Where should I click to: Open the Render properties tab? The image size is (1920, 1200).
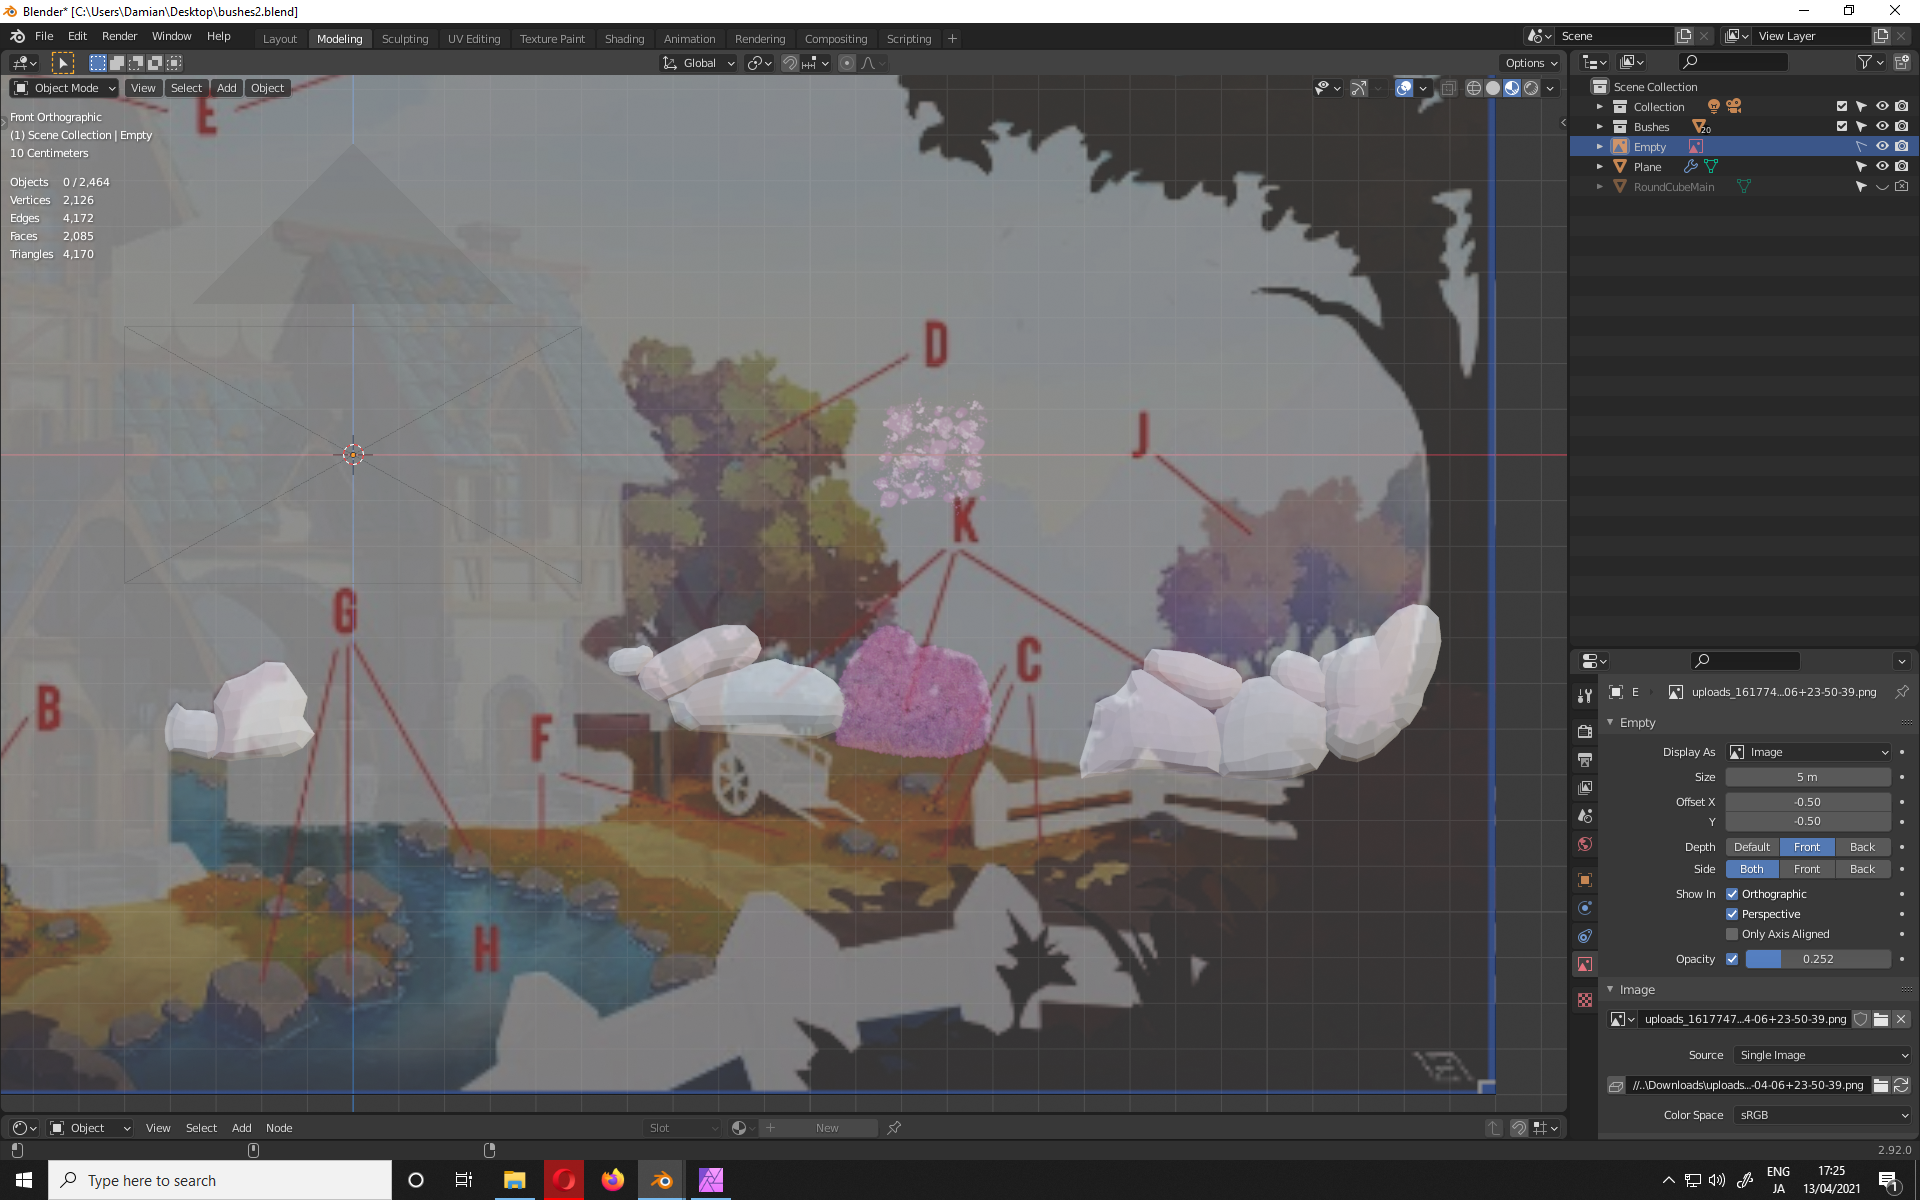[x=1585, y=732]
